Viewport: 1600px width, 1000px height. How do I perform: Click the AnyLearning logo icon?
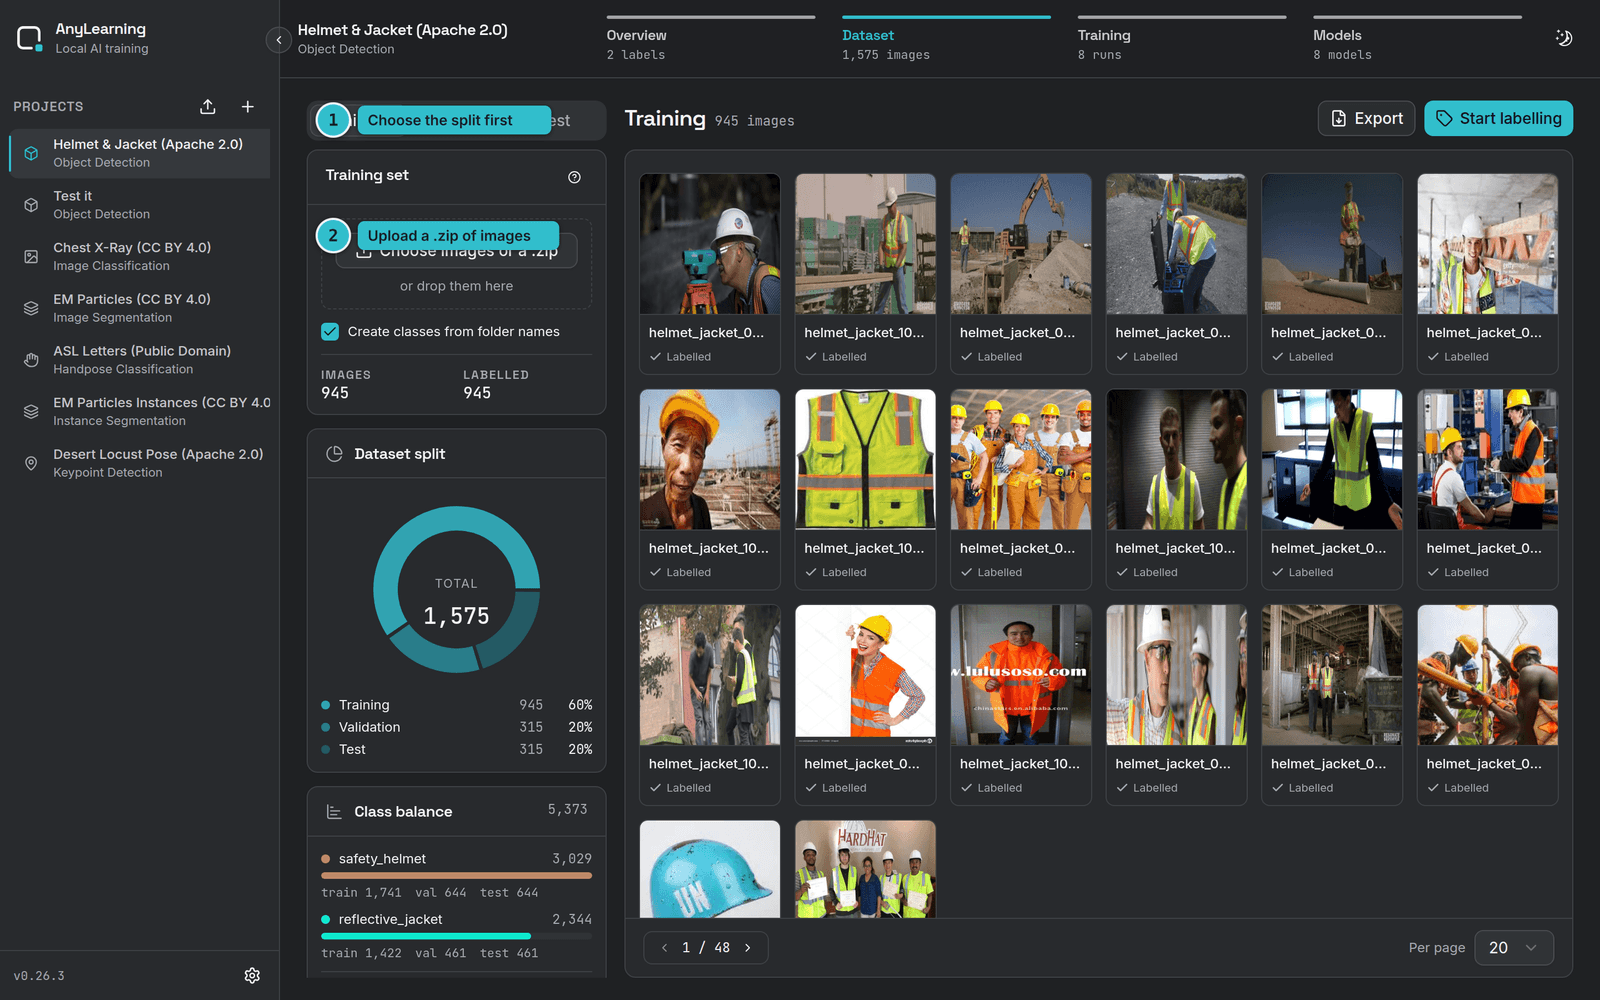coord(30,39)
